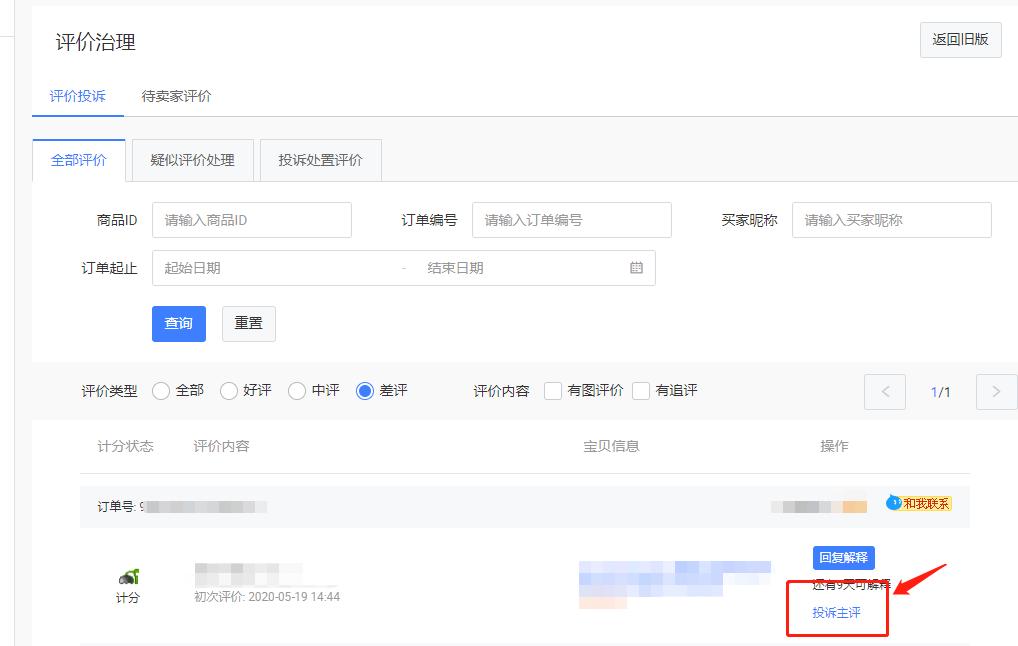Click the 返回旧版 button
The width and height of the screenshot is (1018, 646).
[x=959, y=40]
